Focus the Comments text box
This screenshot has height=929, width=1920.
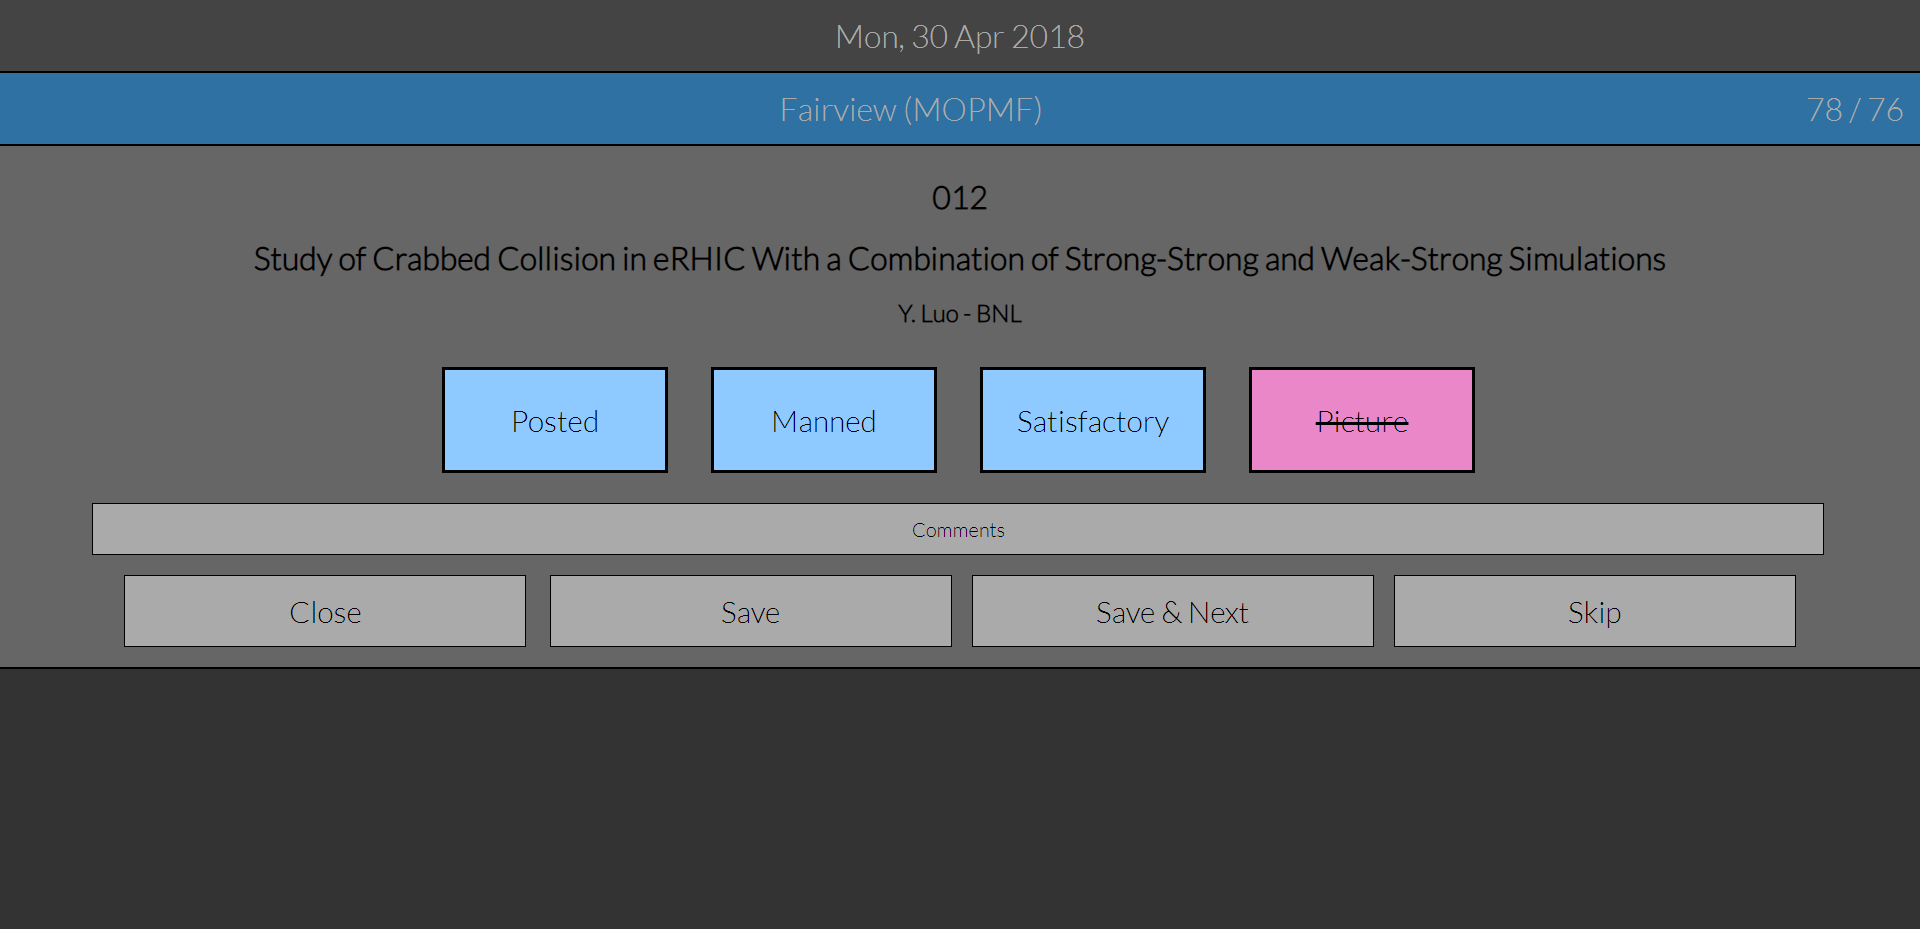[x=957, y=529]
